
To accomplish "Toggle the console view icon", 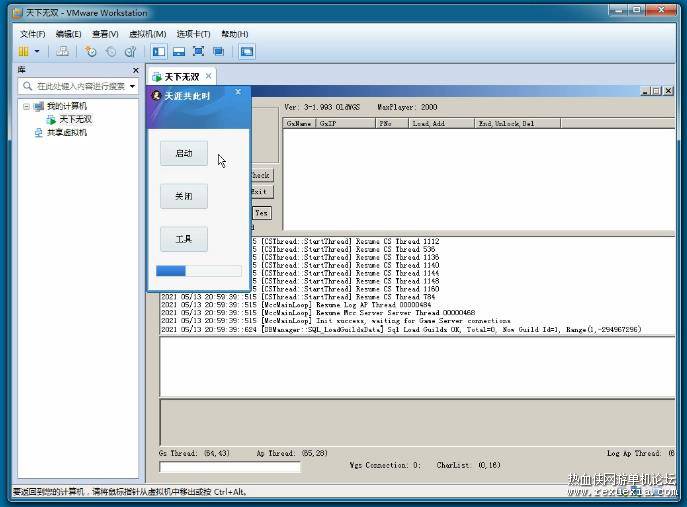I will coord(247,52).
